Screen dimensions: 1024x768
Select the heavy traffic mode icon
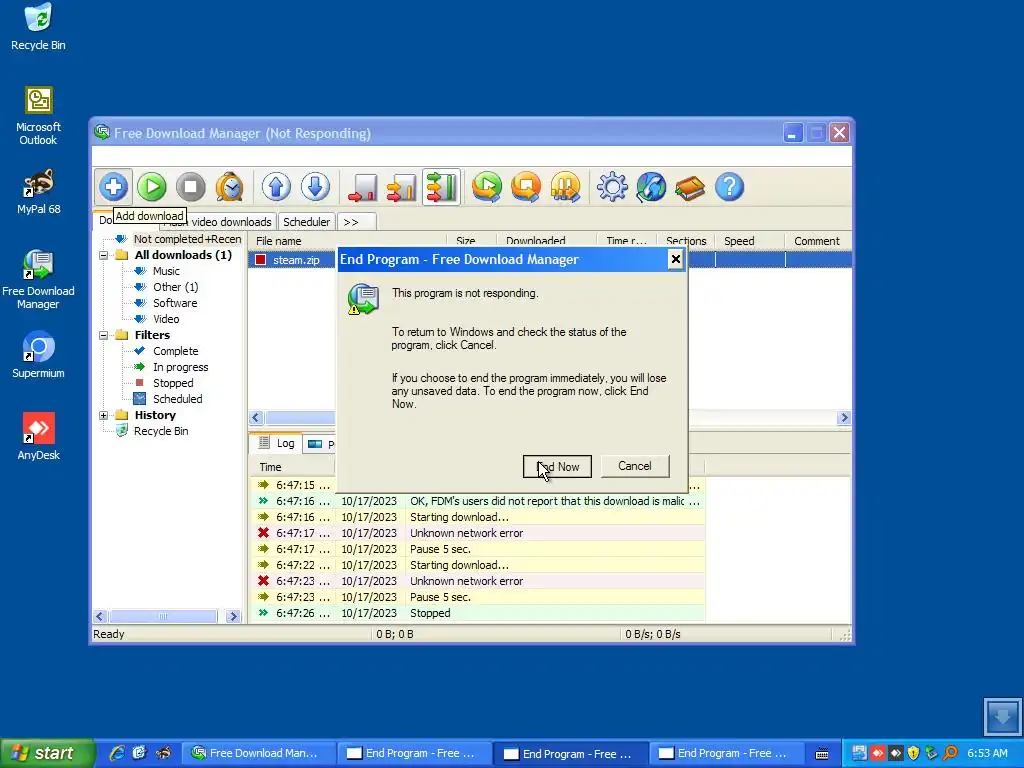click(441, 187)
